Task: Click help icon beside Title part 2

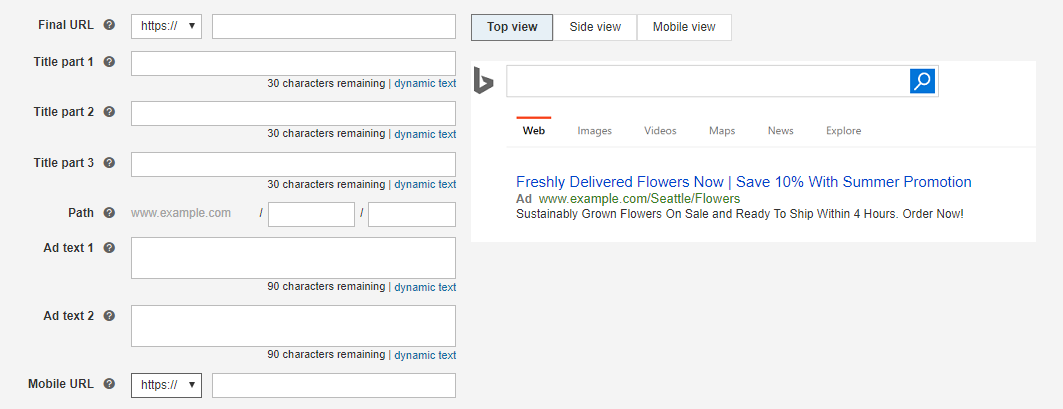Action: click(109, 112)
